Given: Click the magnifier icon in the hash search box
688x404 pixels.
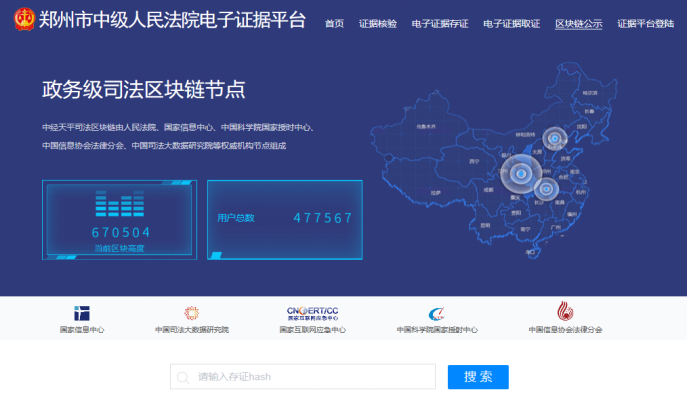Looking at the screenshot, I should point(183,377).
